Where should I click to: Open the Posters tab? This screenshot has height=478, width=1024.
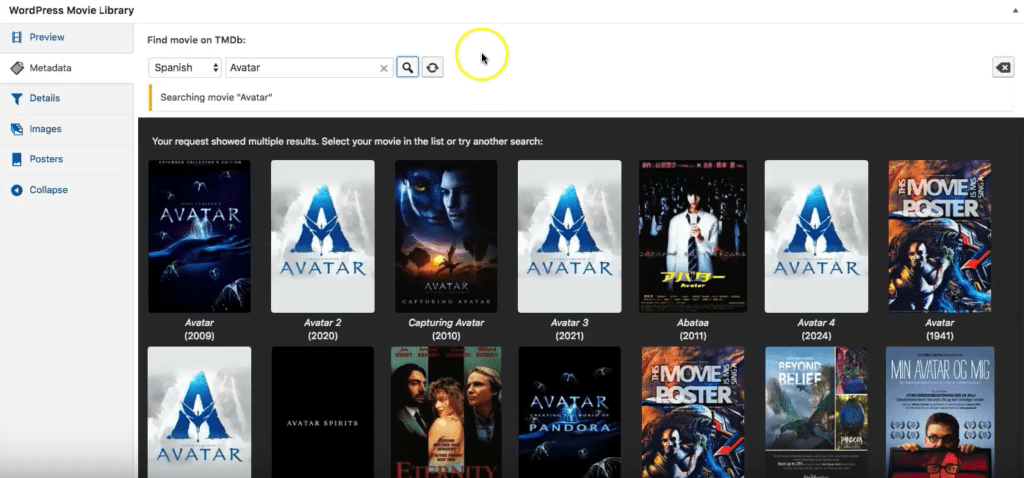pos(67,159)
